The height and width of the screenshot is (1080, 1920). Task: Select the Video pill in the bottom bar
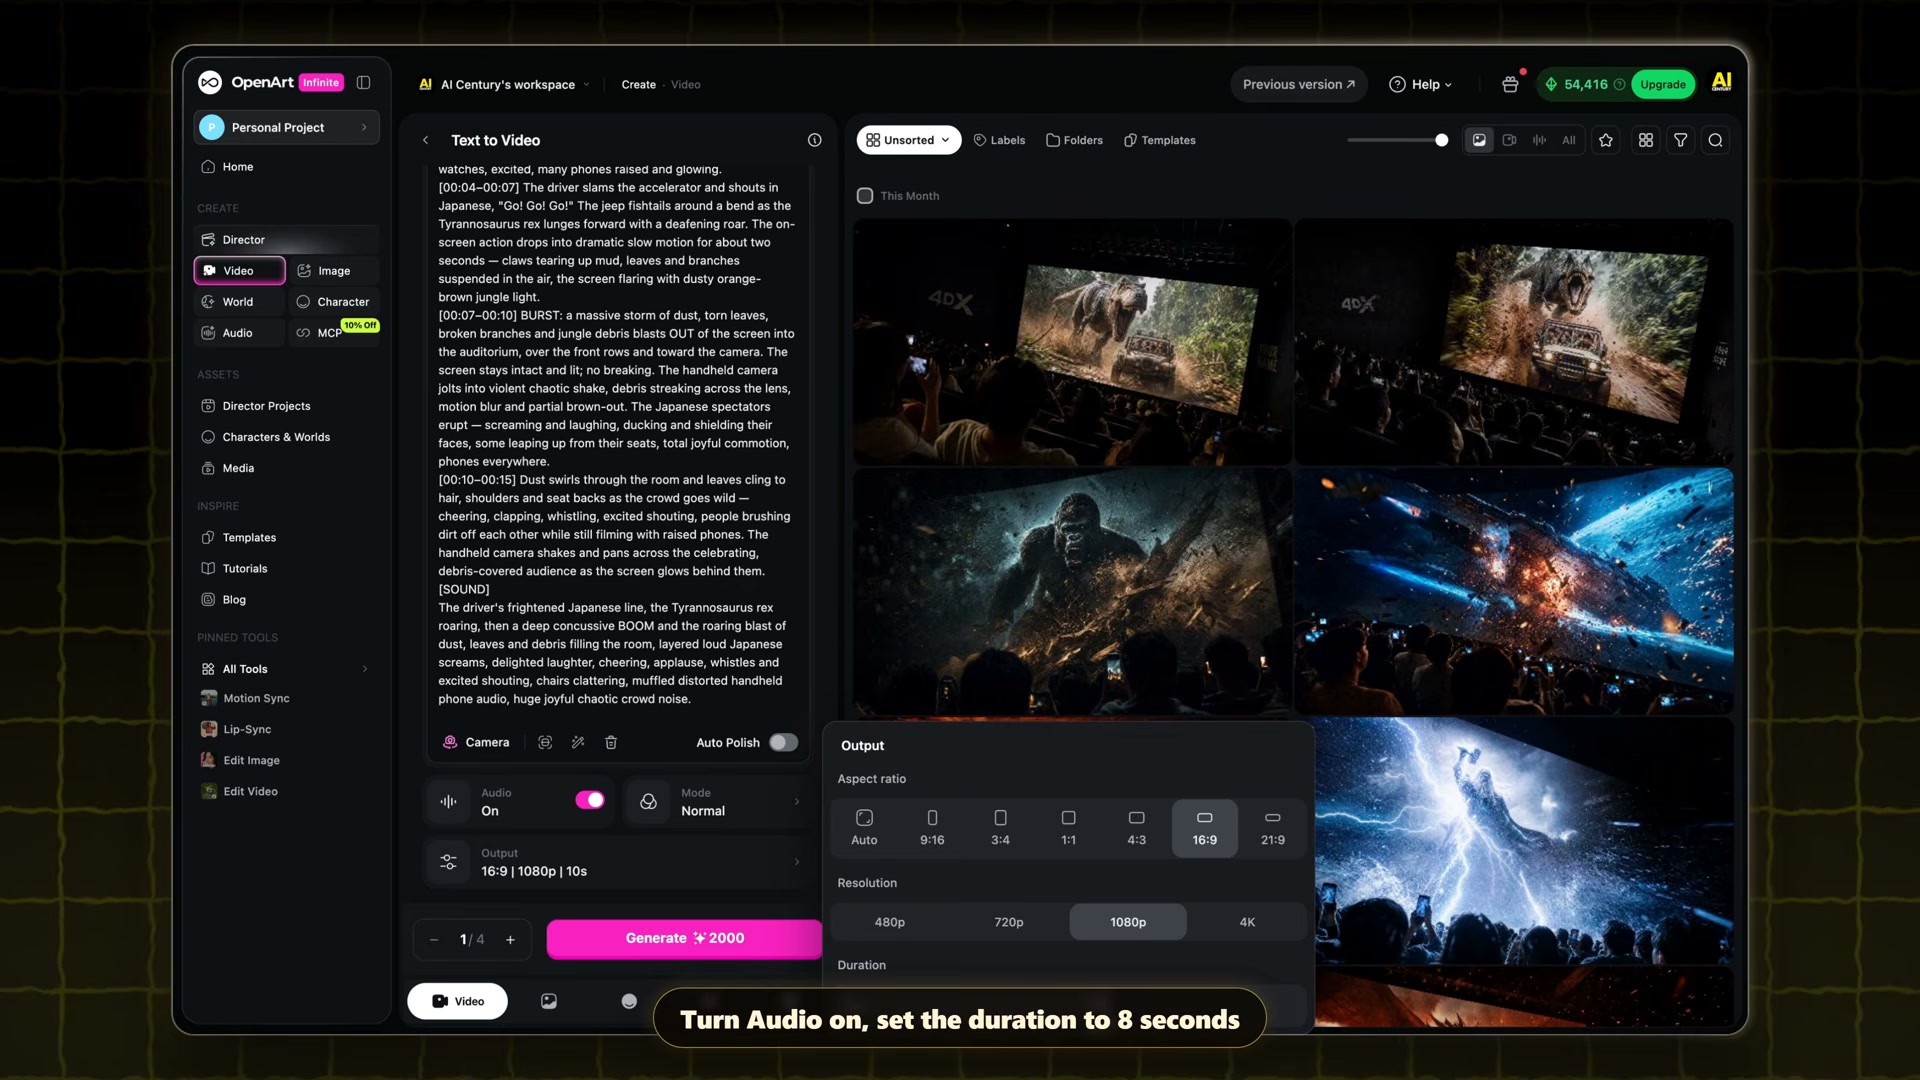[457, 1001]
